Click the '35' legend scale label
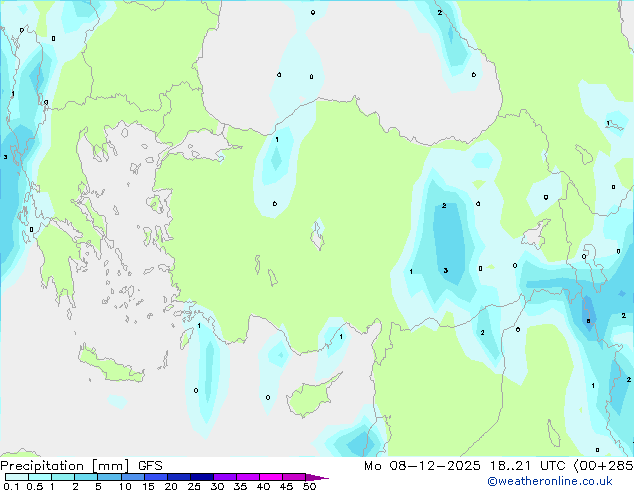This screenshot has height=490, width=634. 240,486
